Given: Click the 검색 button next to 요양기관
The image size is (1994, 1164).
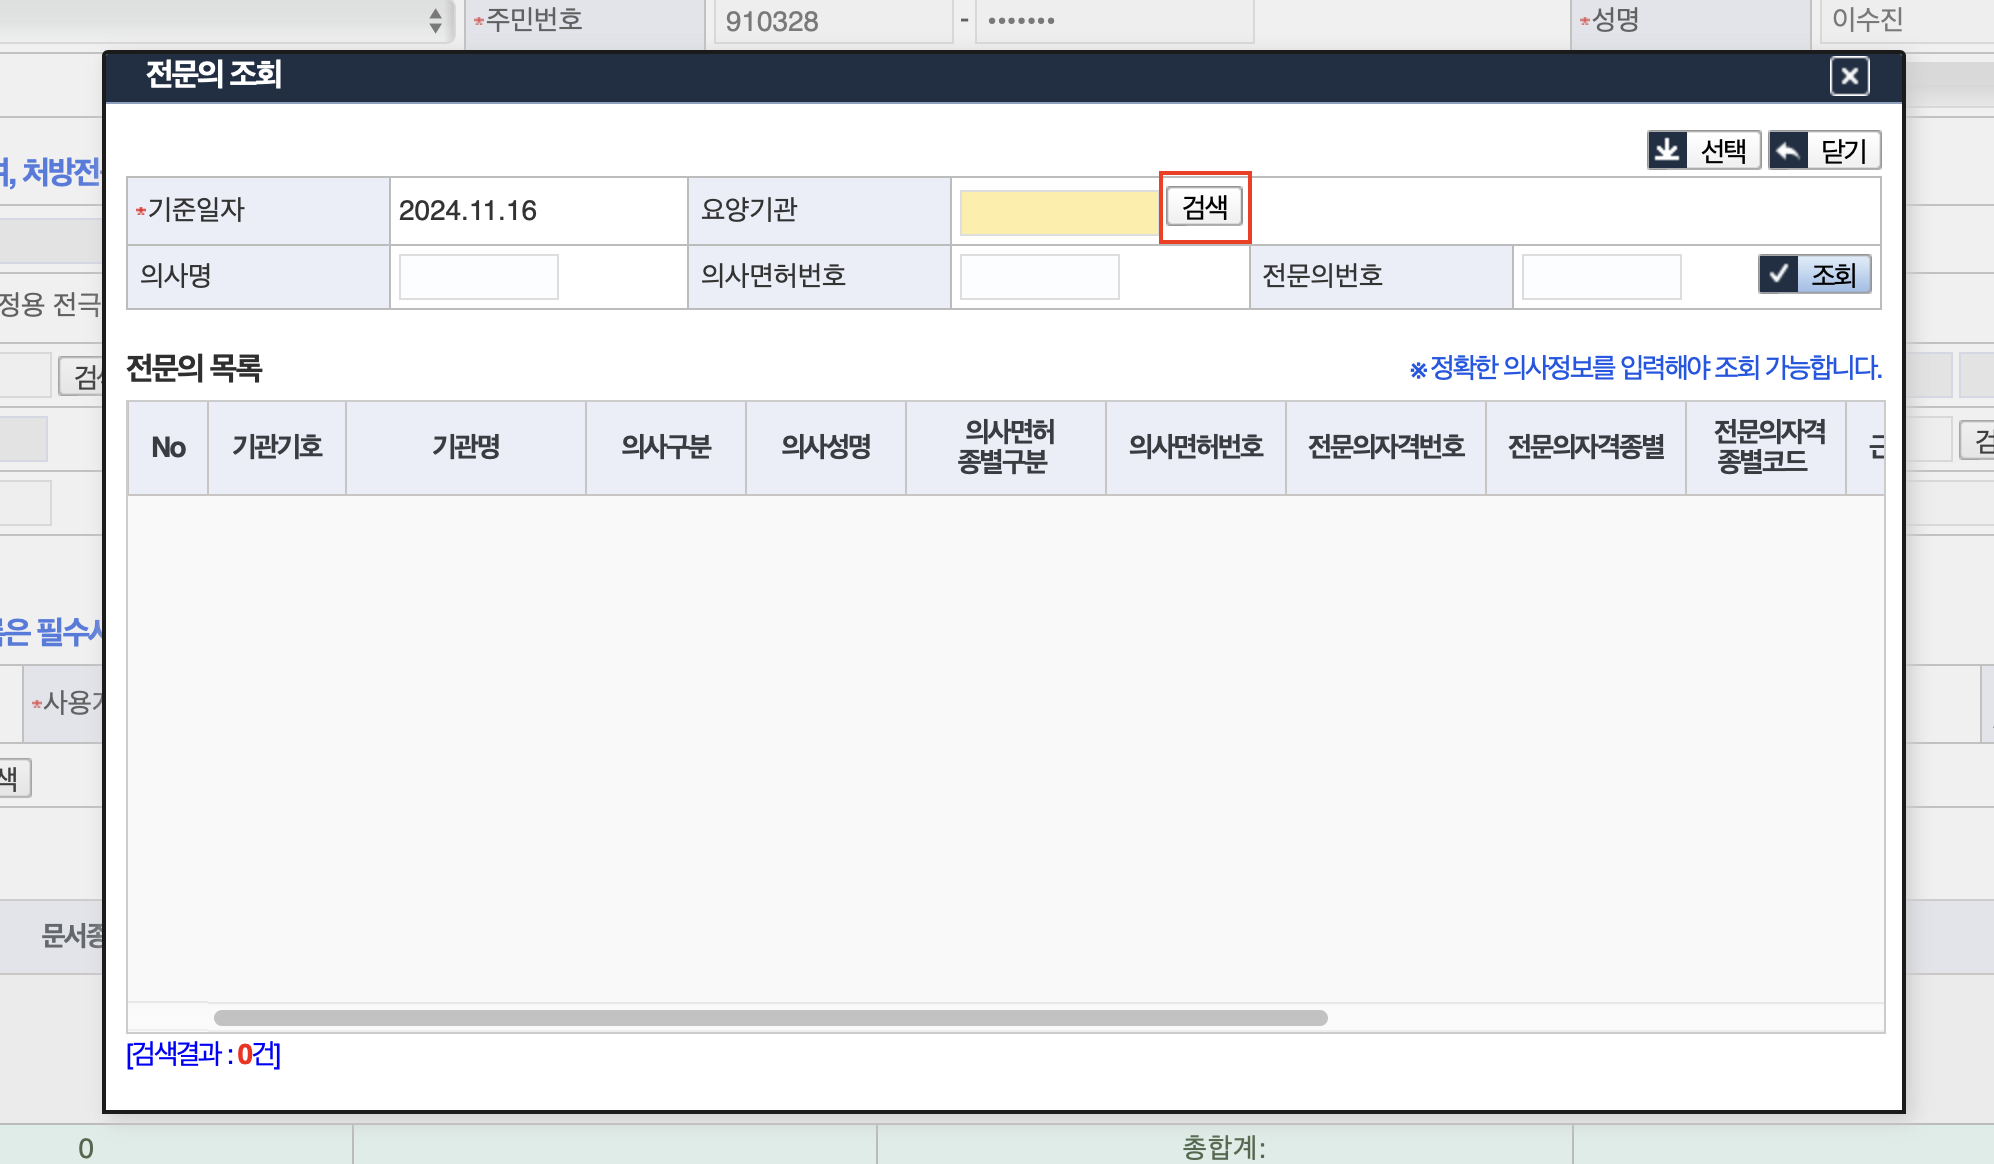Looking at the screenshot, I should click(x=1204, y=207).
